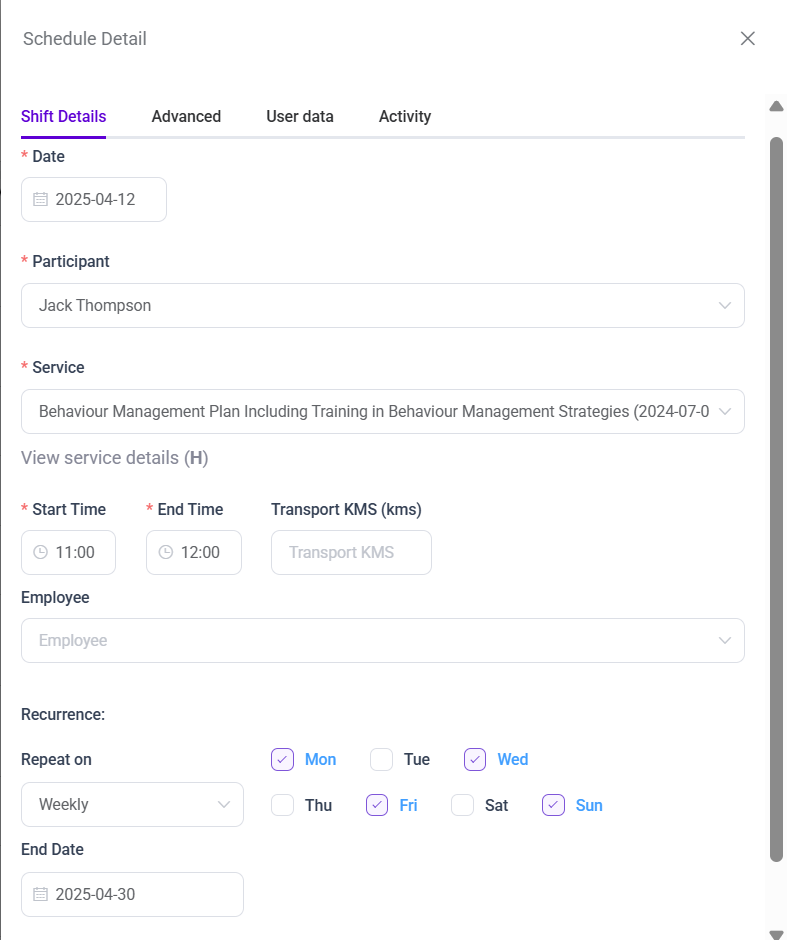This screenshot has width=787, height=940.
Task: Open the Participant dropdown
Action: point(382,305)
